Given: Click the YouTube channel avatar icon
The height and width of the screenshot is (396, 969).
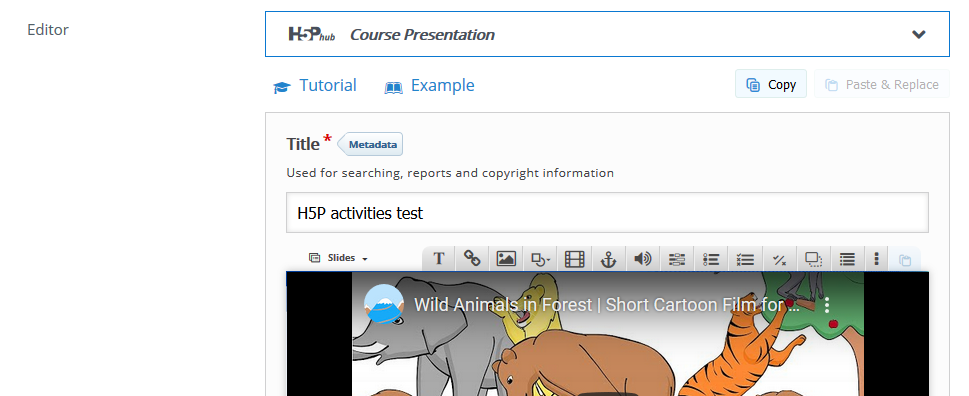Looking at the screenshot, I should click(384, 304).
